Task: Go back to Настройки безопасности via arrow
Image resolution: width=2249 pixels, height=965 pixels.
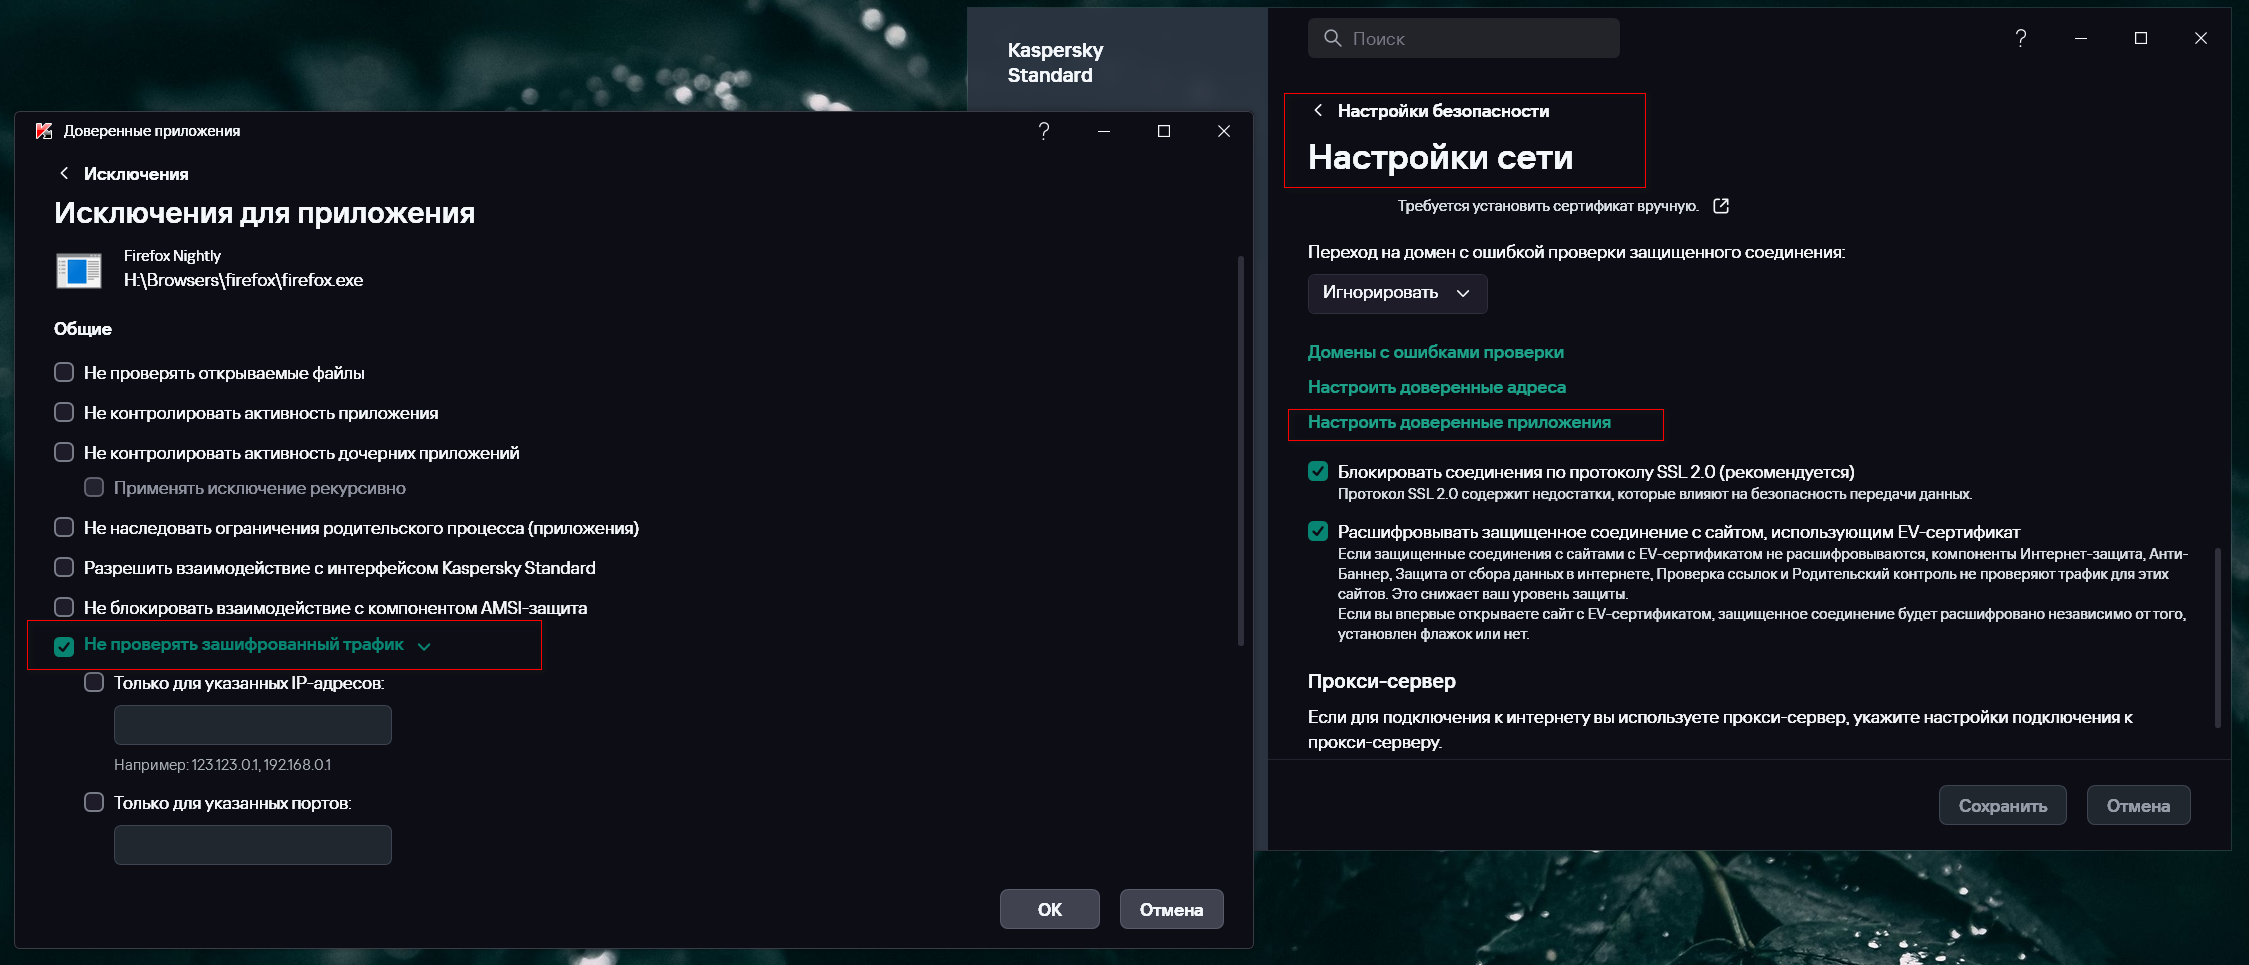Action: coord(1318,110)
